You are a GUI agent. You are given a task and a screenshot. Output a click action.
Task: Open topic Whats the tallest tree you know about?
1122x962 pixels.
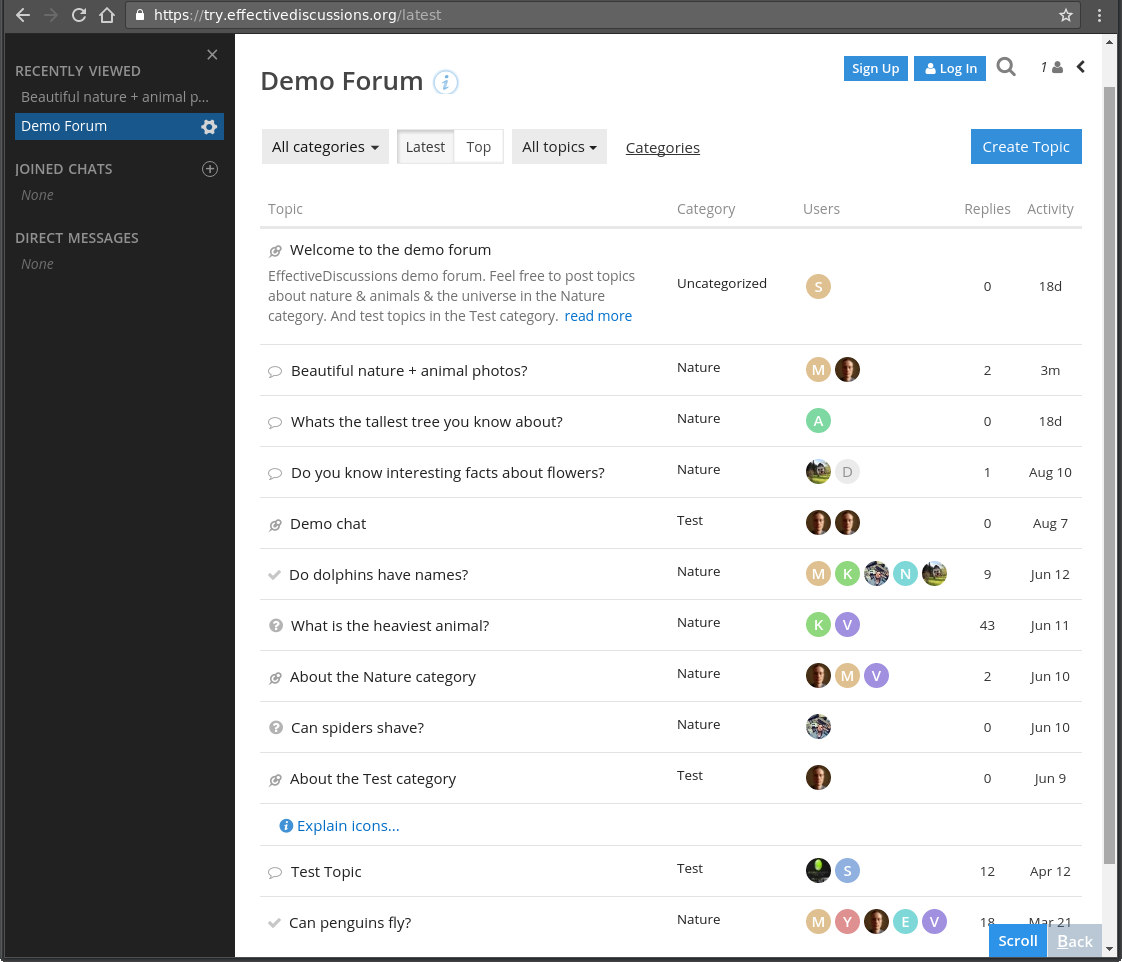[426, 422]
